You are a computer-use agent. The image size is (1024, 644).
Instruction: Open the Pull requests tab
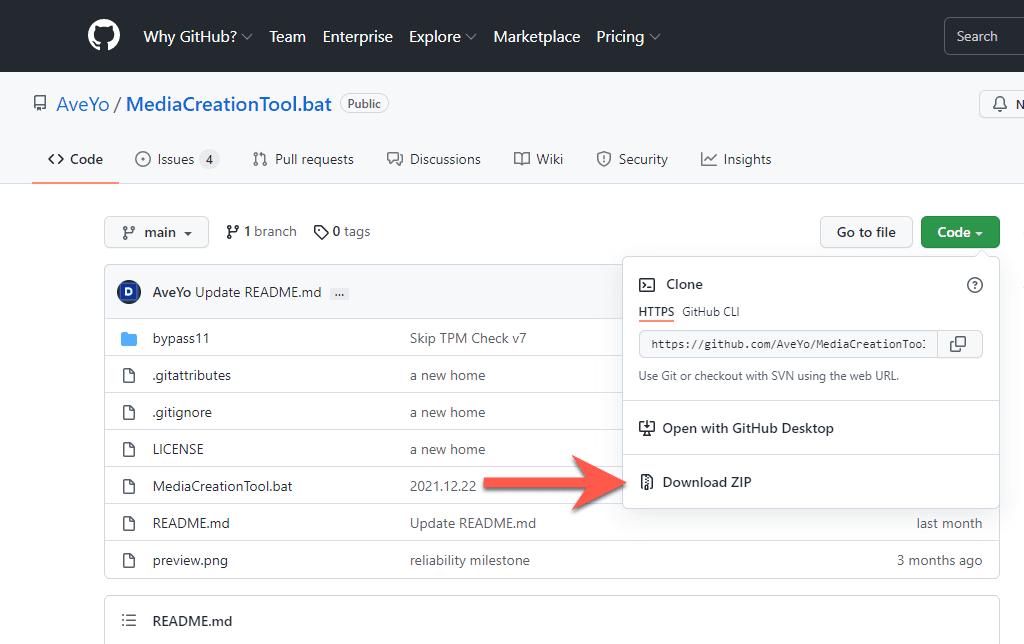click(x=303, y=159)
